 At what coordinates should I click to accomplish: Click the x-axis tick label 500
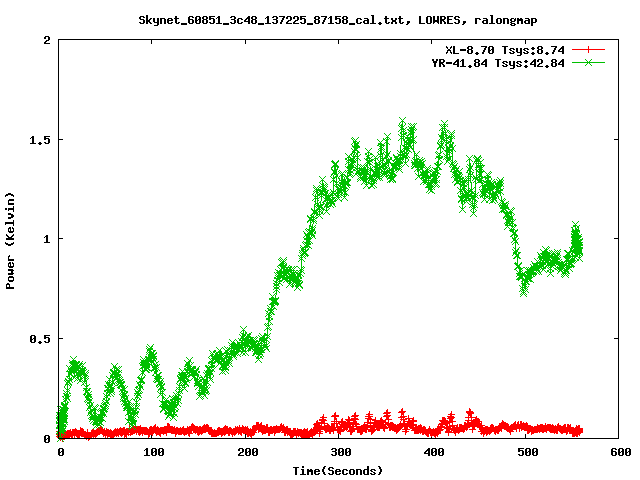click(x=527, y=452)
